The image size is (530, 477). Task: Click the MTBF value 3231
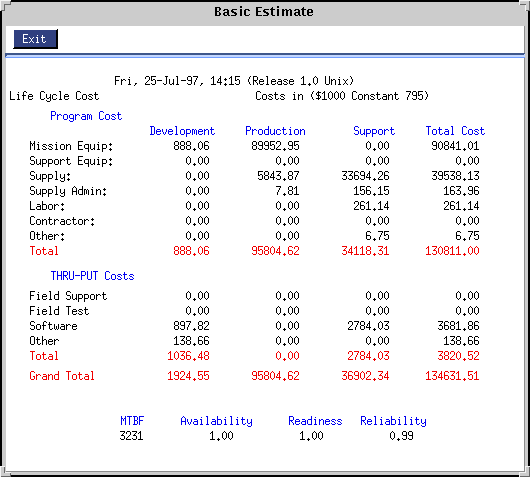pos(131,436)
